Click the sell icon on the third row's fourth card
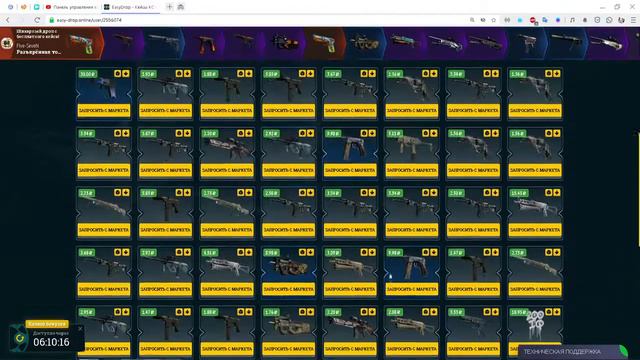Screen dimensions: 640x360 point(302,192)
